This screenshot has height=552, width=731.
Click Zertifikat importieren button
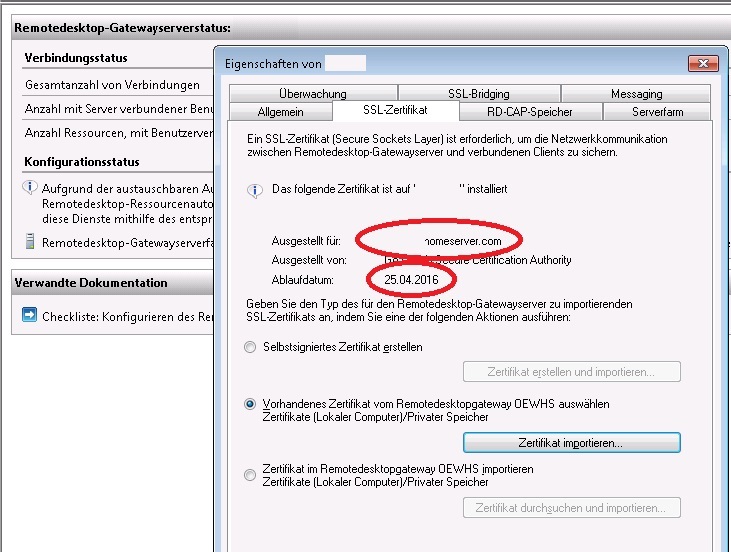pos(572,442)
